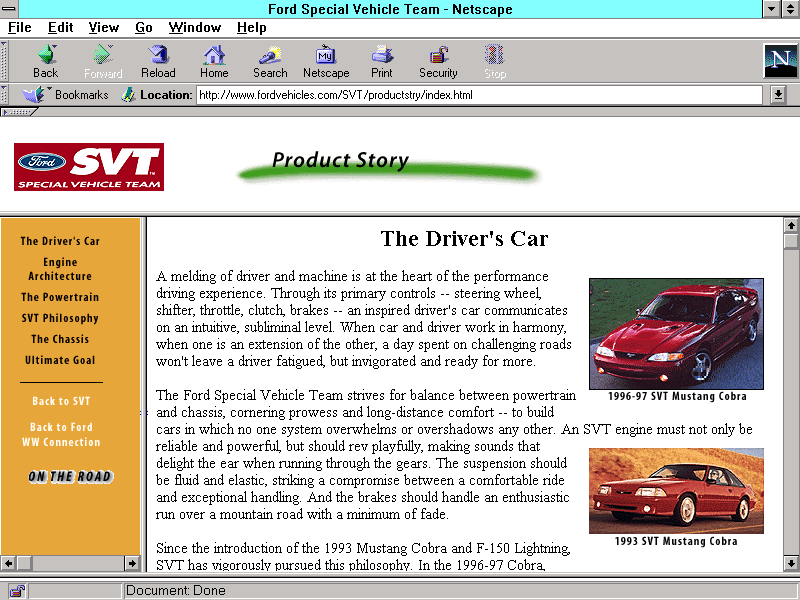
Task: Click the Stop loading icon
Action: 494,61
